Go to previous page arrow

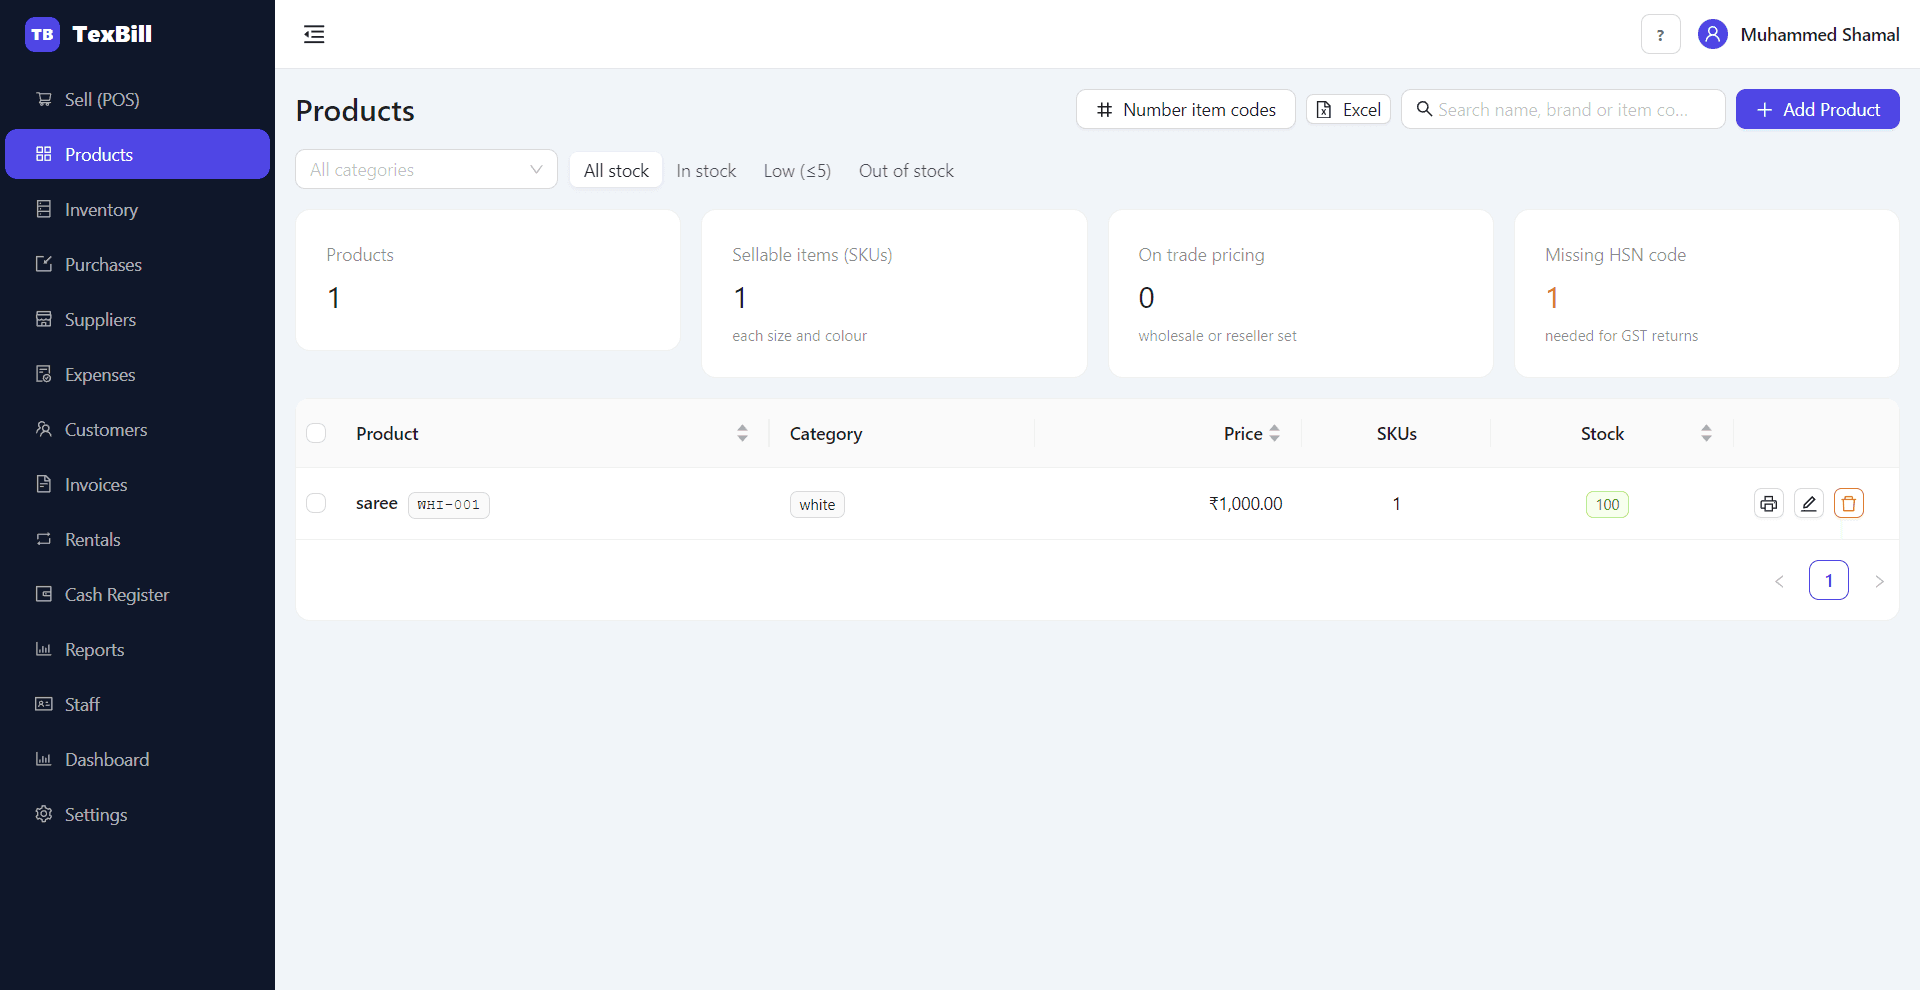[x=1779, y=581]
